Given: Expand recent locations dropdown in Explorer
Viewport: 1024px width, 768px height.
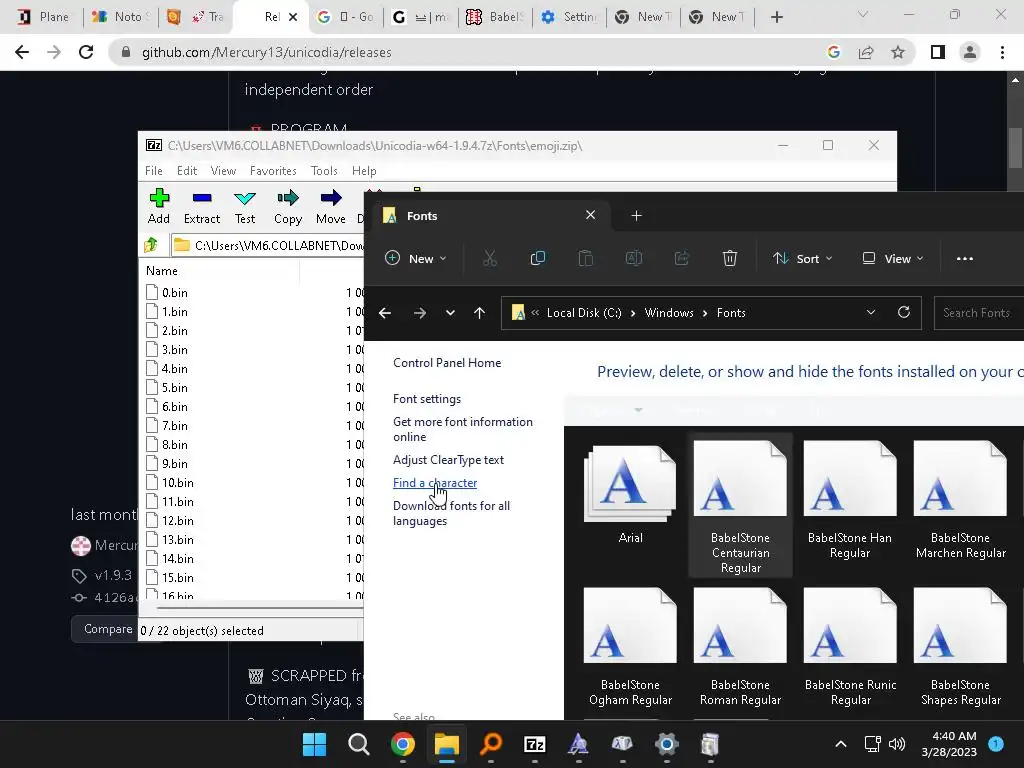Looking at the screenshot, I should coord(450,313).
